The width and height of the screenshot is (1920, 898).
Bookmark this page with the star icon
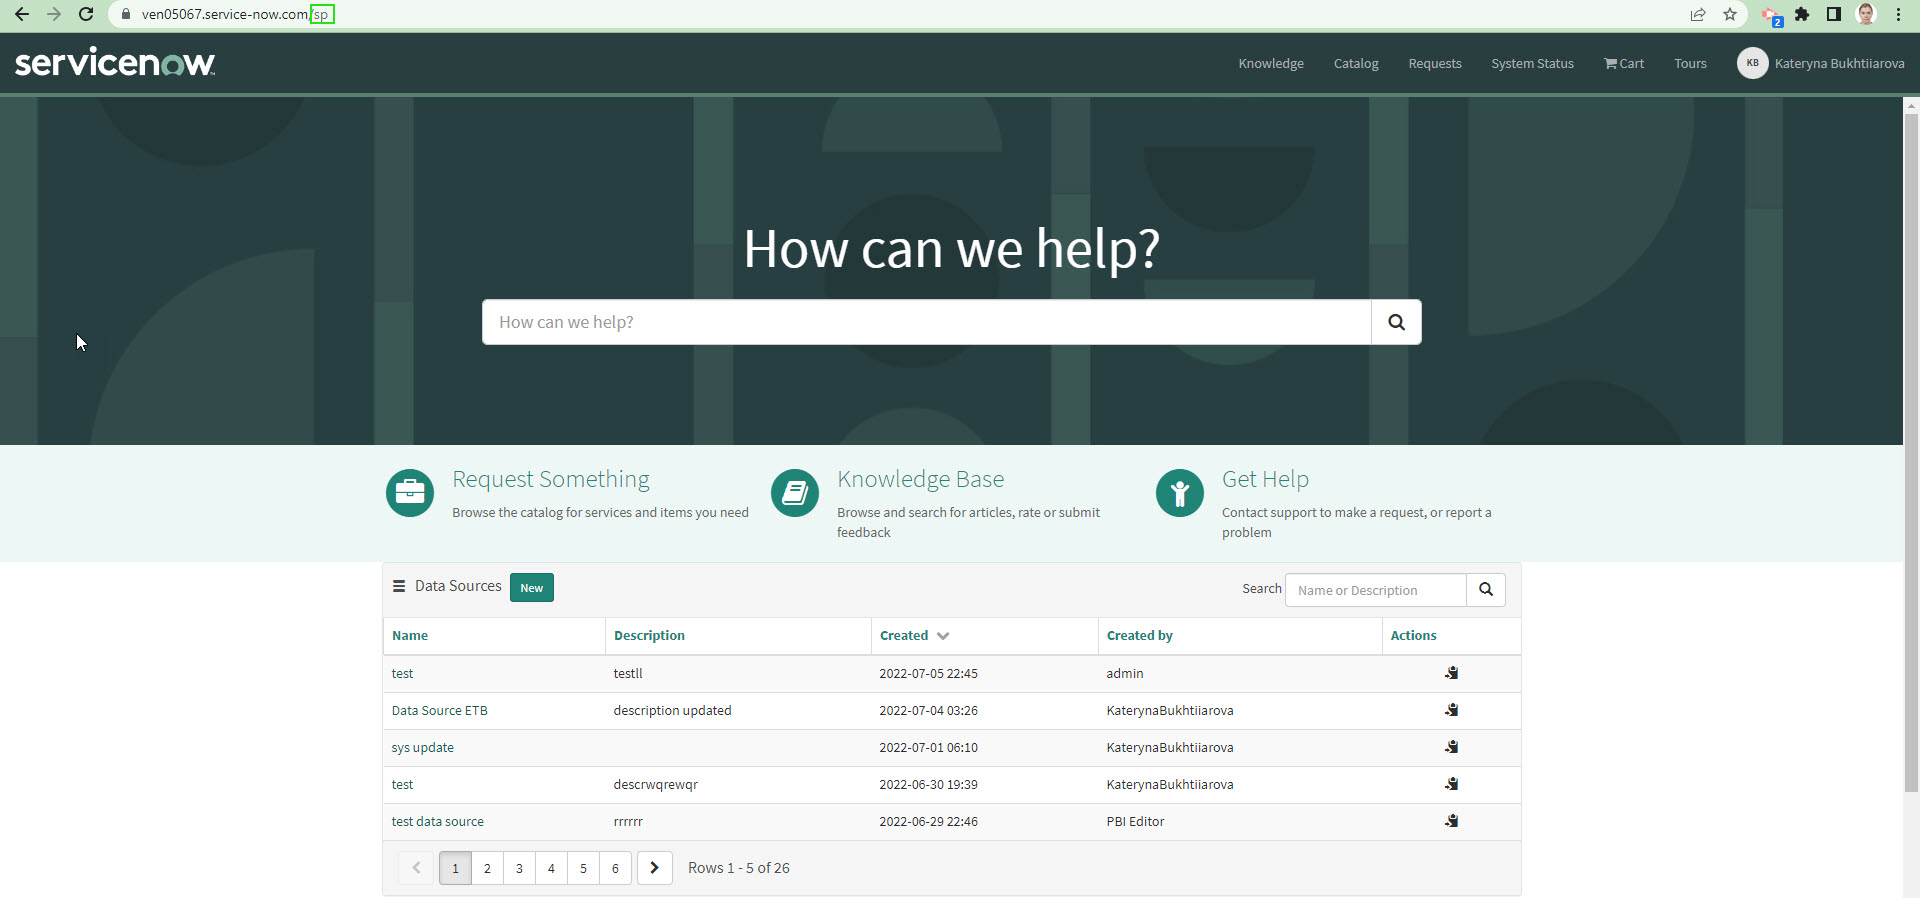1730,14
